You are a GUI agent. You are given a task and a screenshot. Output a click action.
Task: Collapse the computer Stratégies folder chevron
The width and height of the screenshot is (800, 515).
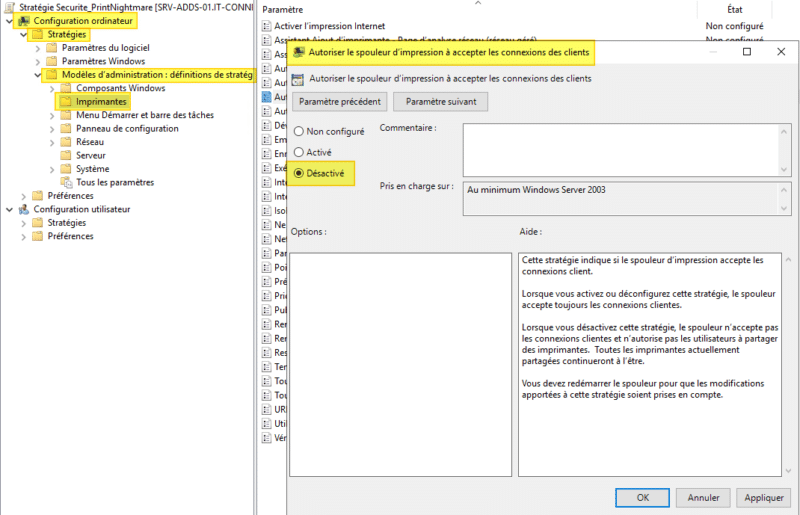(x=23, y=35)
